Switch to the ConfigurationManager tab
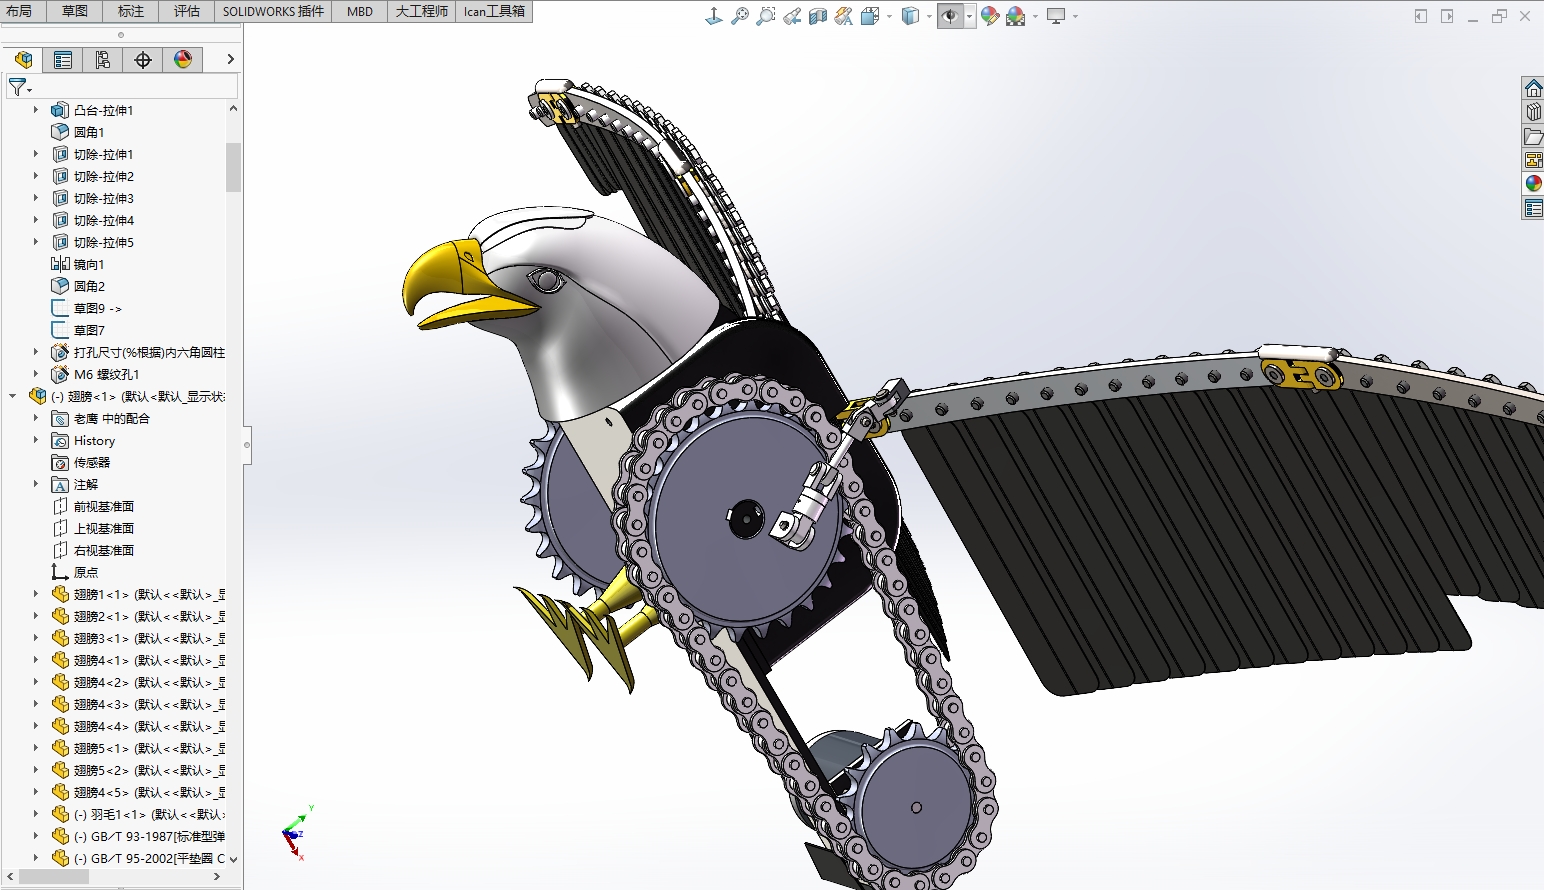Screen dimensions: 1544x890 pos(103,60)
